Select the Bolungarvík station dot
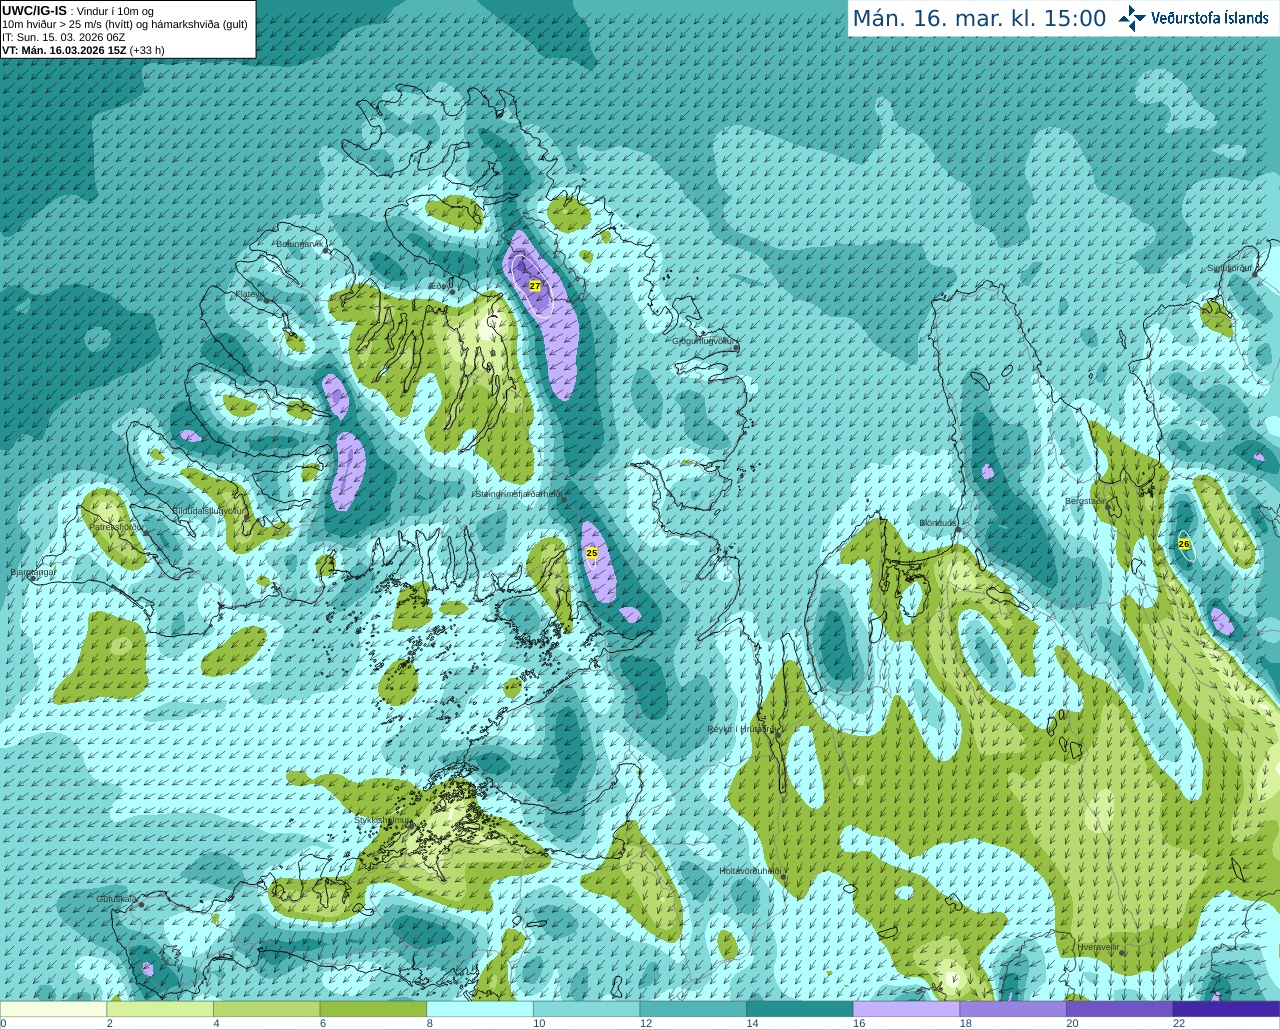Screen dimensions: 1280x1030 (x=327, y=250)
